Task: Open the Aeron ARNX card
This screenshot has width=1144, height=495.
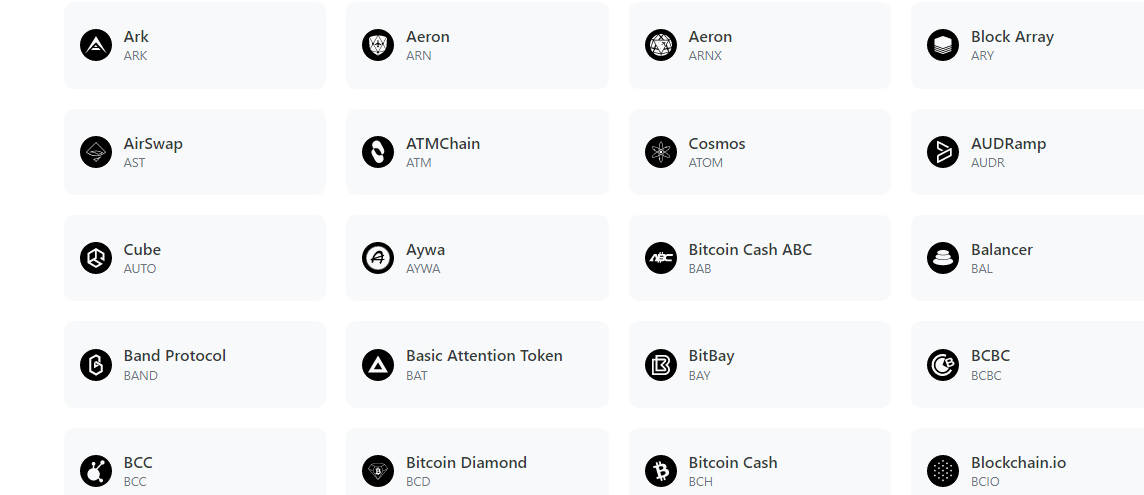Action: (x=759, y=45)
